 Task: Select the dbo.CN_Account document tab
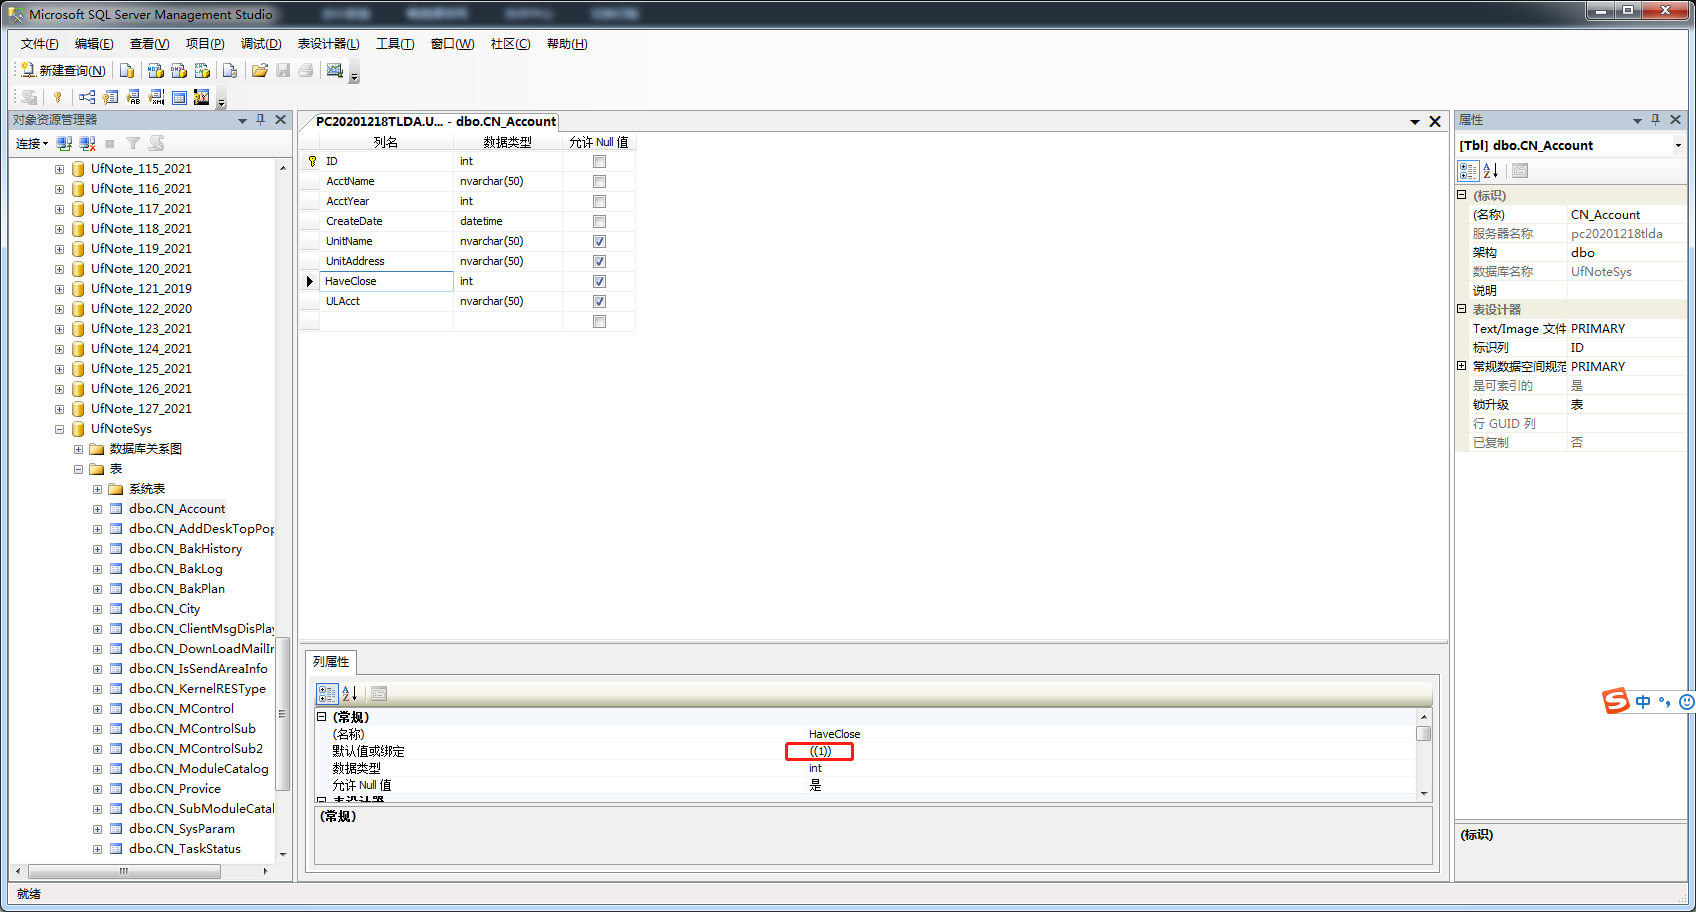435,121
